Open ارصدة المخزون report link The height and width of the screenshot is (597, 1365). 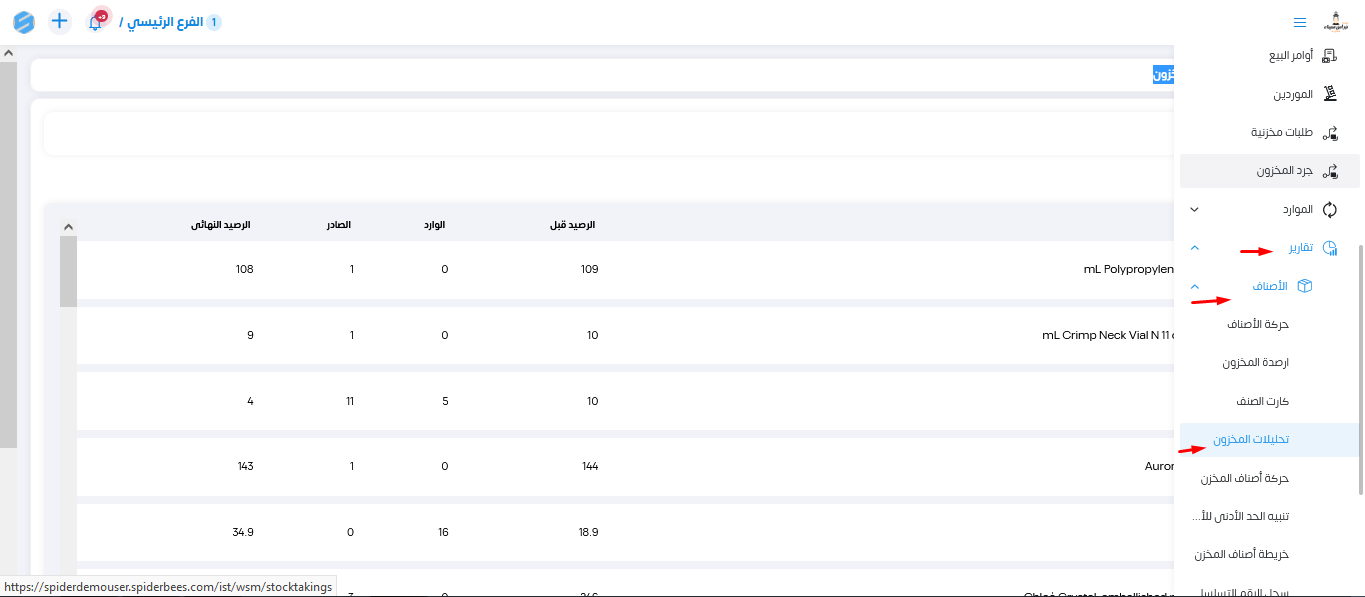(1255, 363)
